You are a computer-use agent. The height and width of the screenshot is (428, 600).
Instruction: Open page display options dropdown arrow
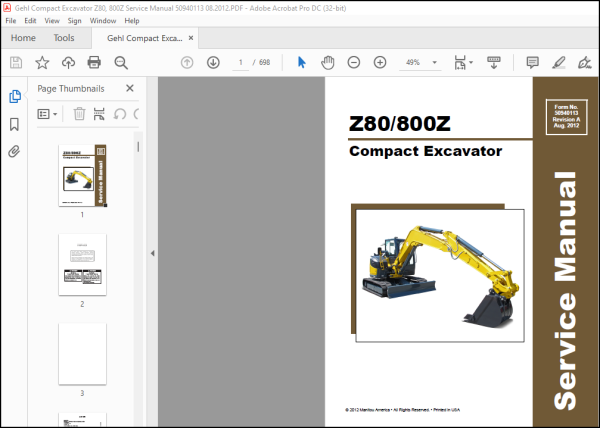(471, 62)
